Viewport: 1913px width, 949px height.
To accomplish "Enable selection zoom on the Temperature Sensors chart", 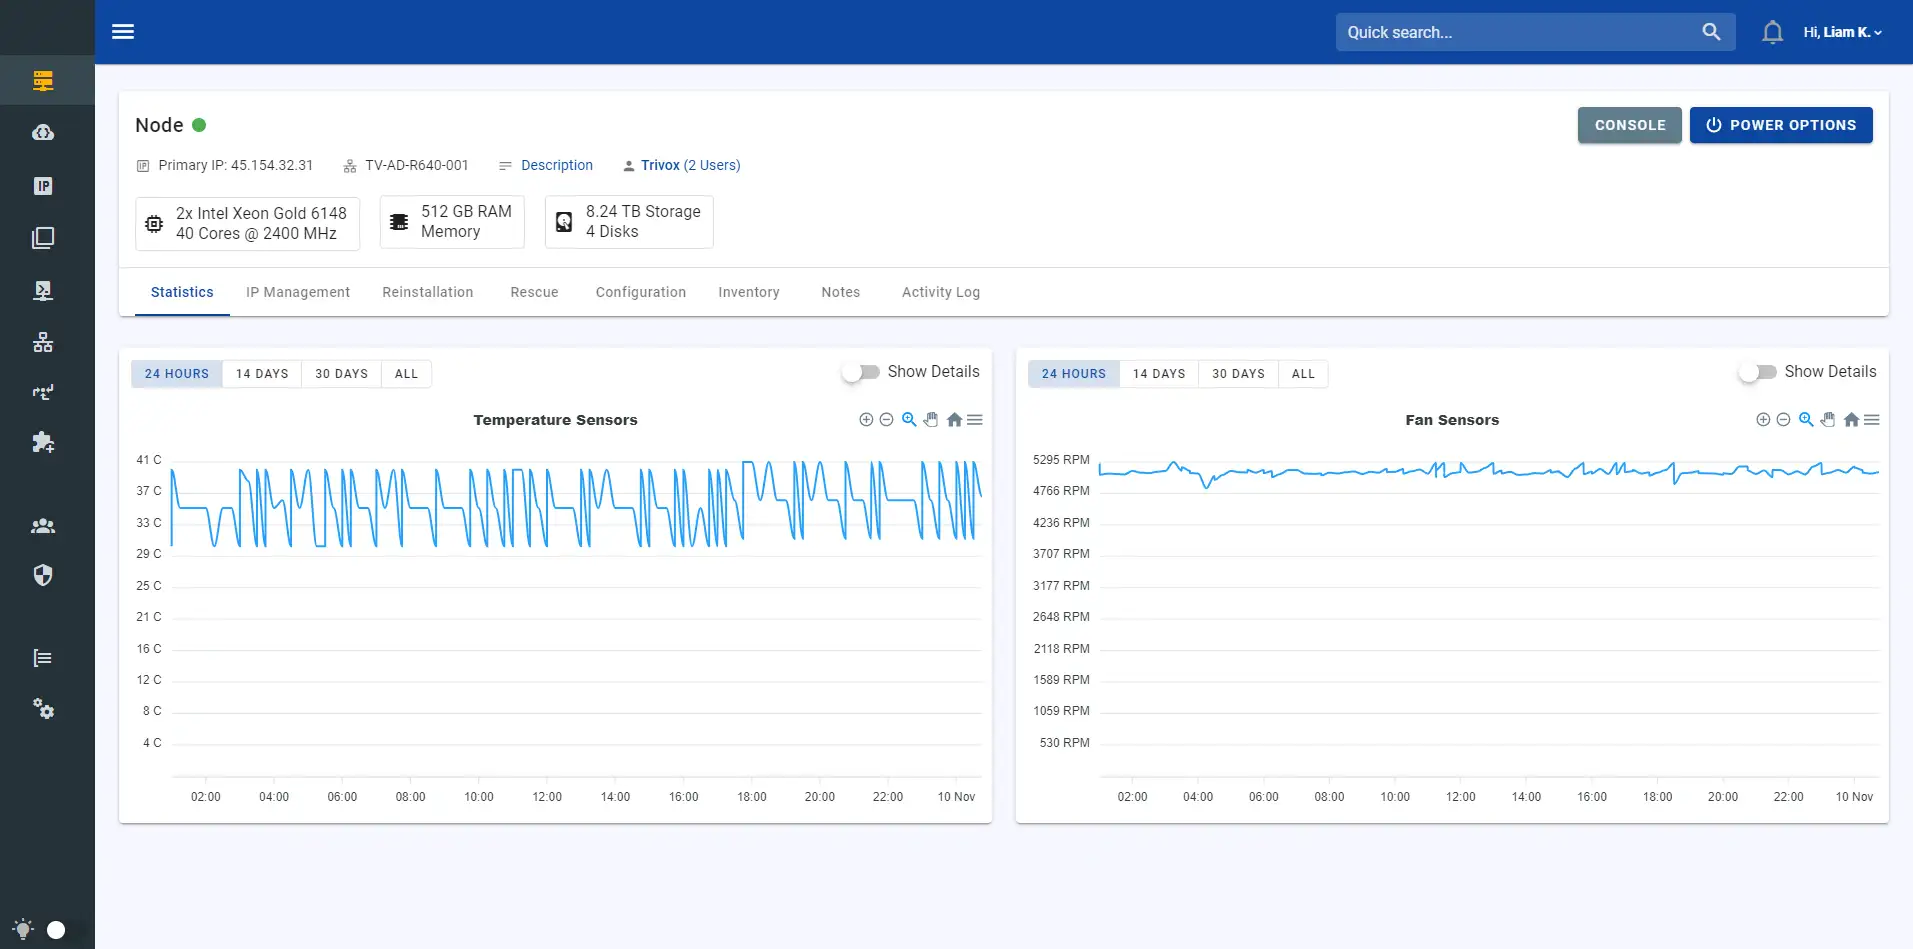I will 908,419.
